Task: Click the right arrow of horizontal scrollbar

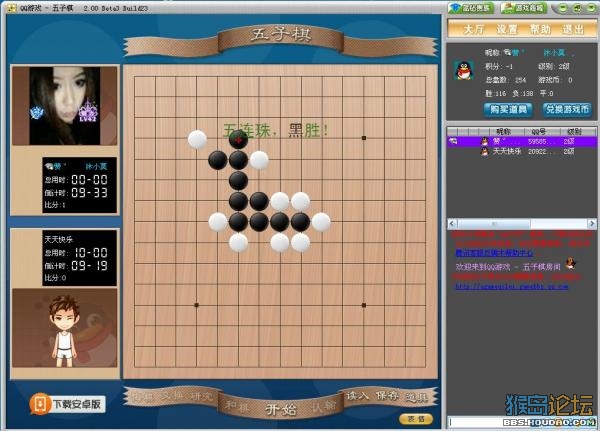Action: [592, 224]
